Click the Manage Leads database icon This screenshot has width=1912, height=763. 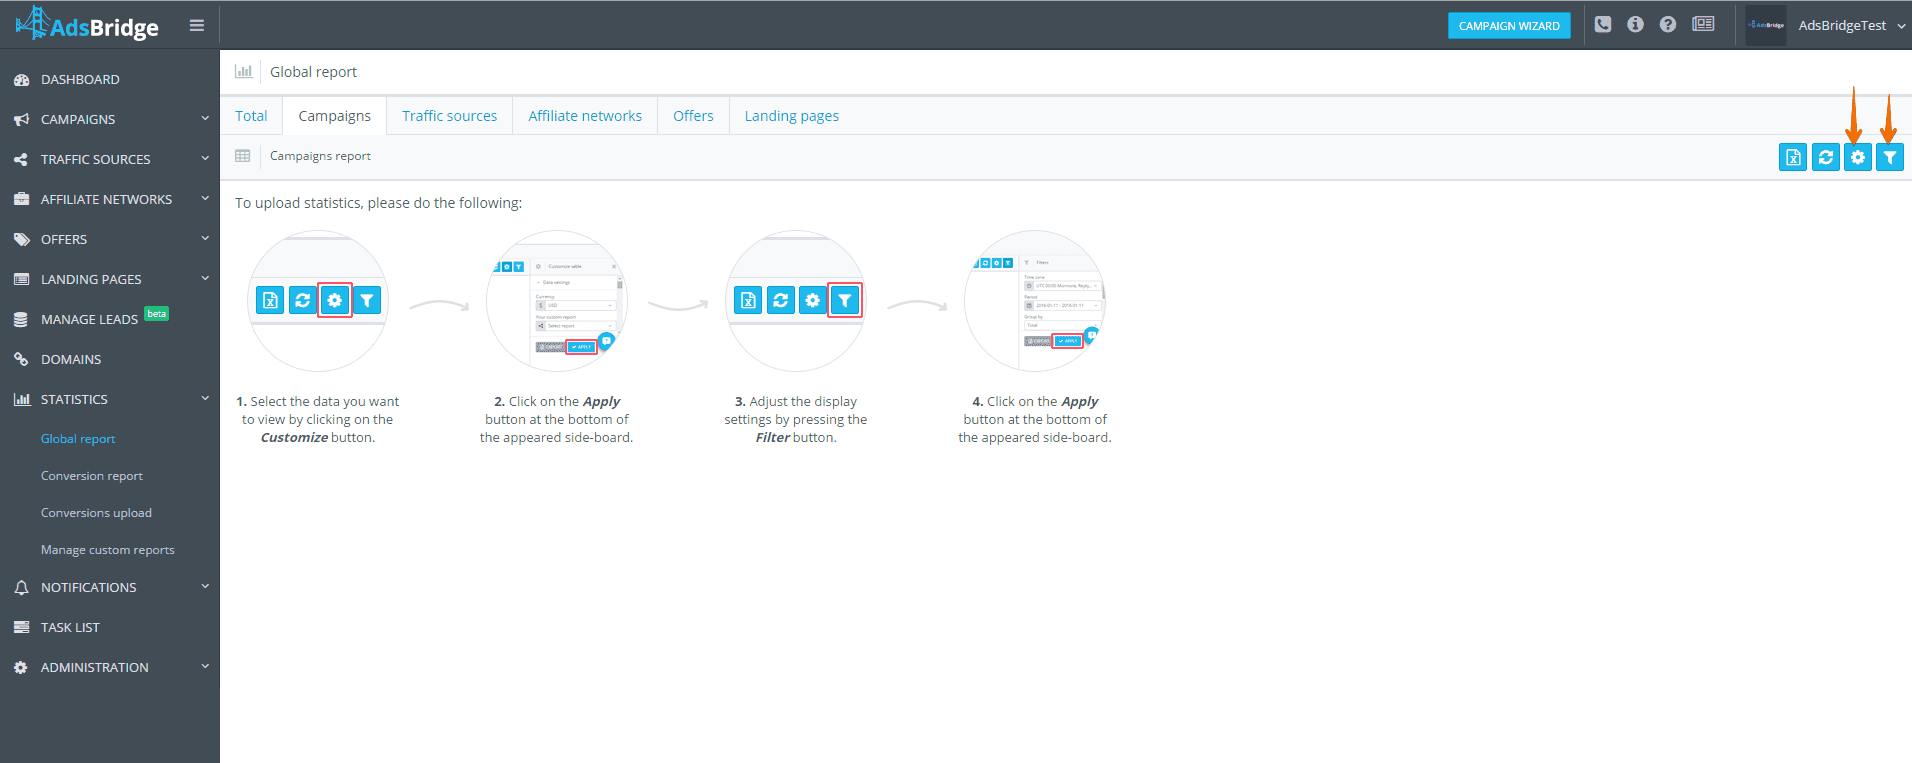pyautogui.click(x=21, y=320)
